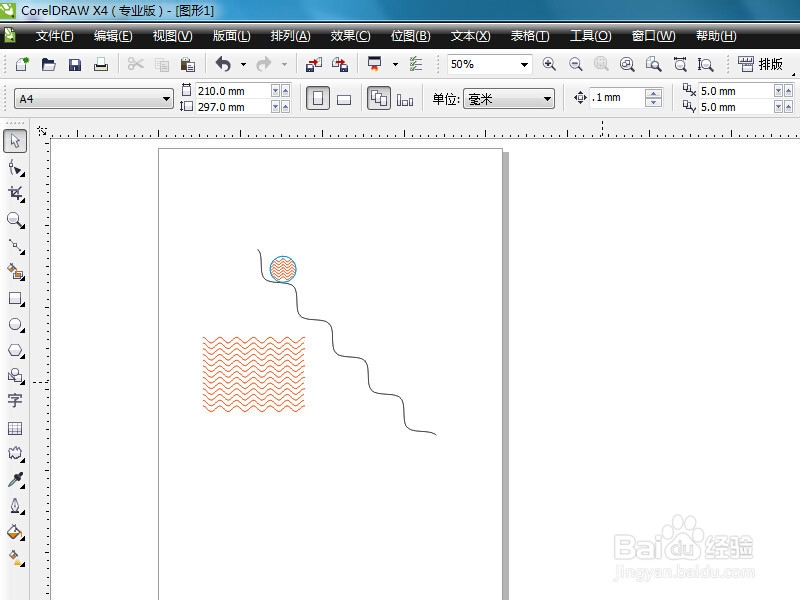Open the units 毫米 dropdown
Viewport: 800px width, 600px height.
click(x=547, y=98)
